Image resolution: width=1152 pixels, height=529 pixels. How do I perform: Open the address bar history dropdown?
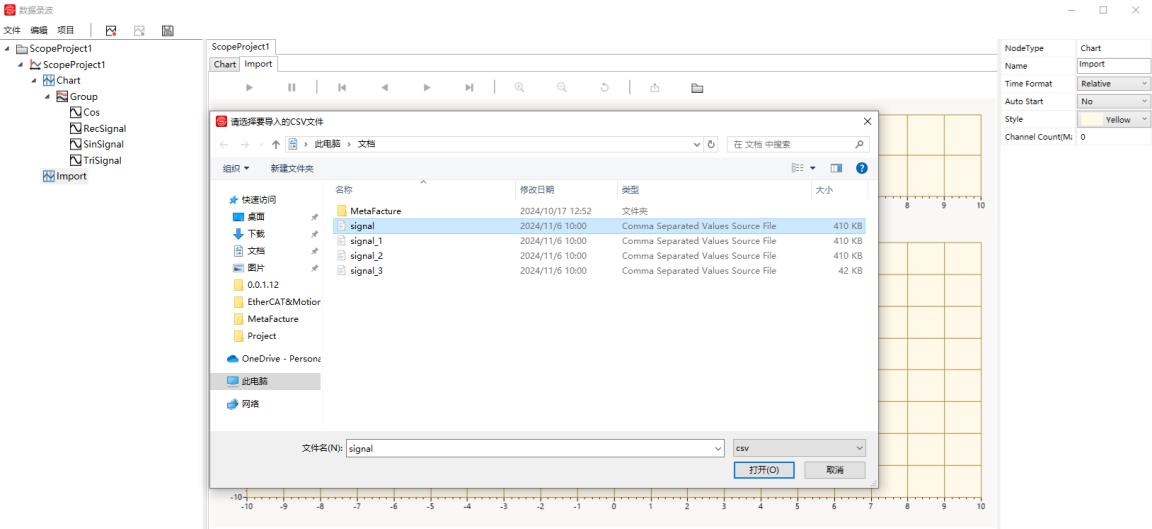pos(696,145)
